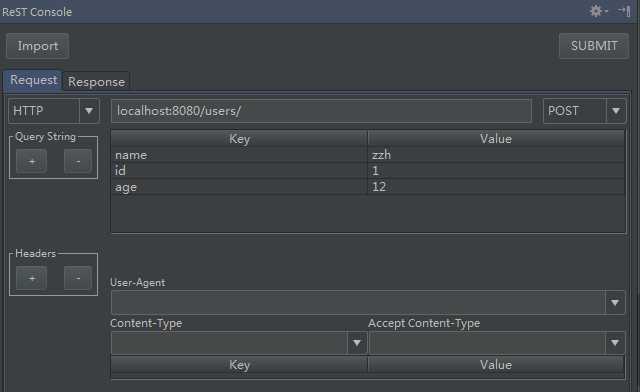Viewport: 640px width, 392px height.
Task: Expand the Content-Type dropdown arrow
Action: point(357,343)
